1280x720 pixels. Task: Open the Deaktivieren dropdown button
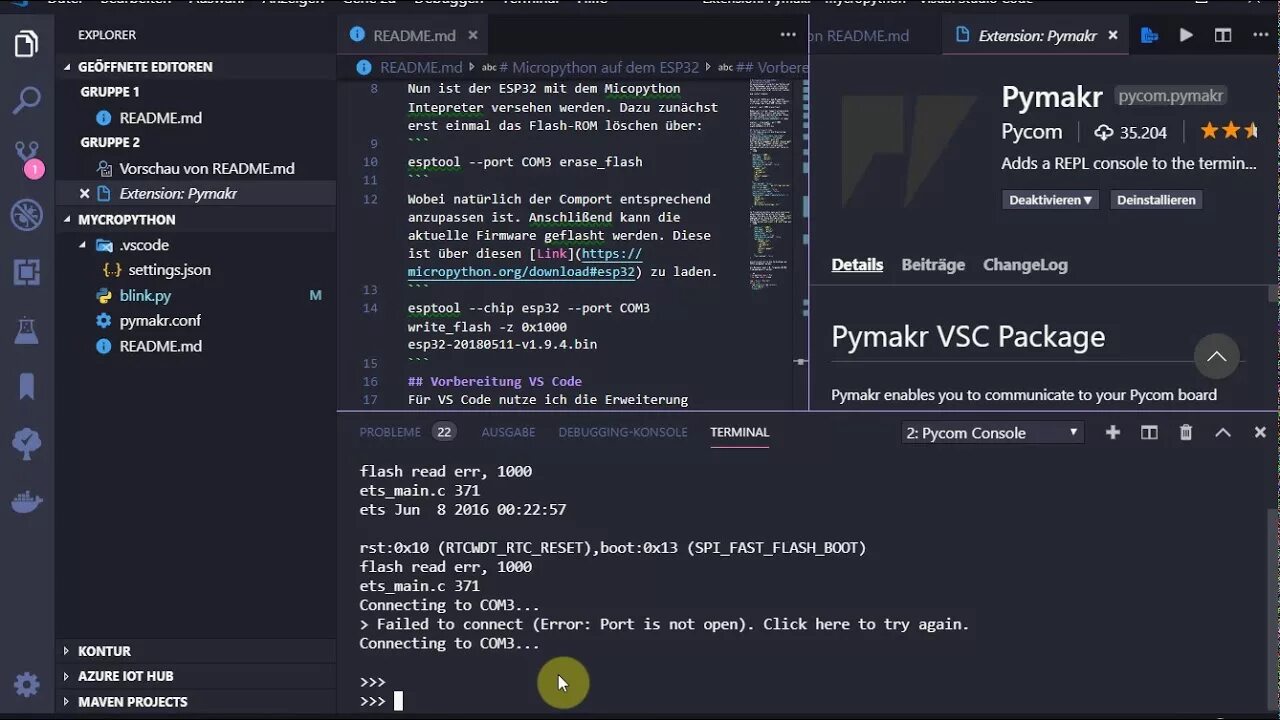tap(1050, 200)
